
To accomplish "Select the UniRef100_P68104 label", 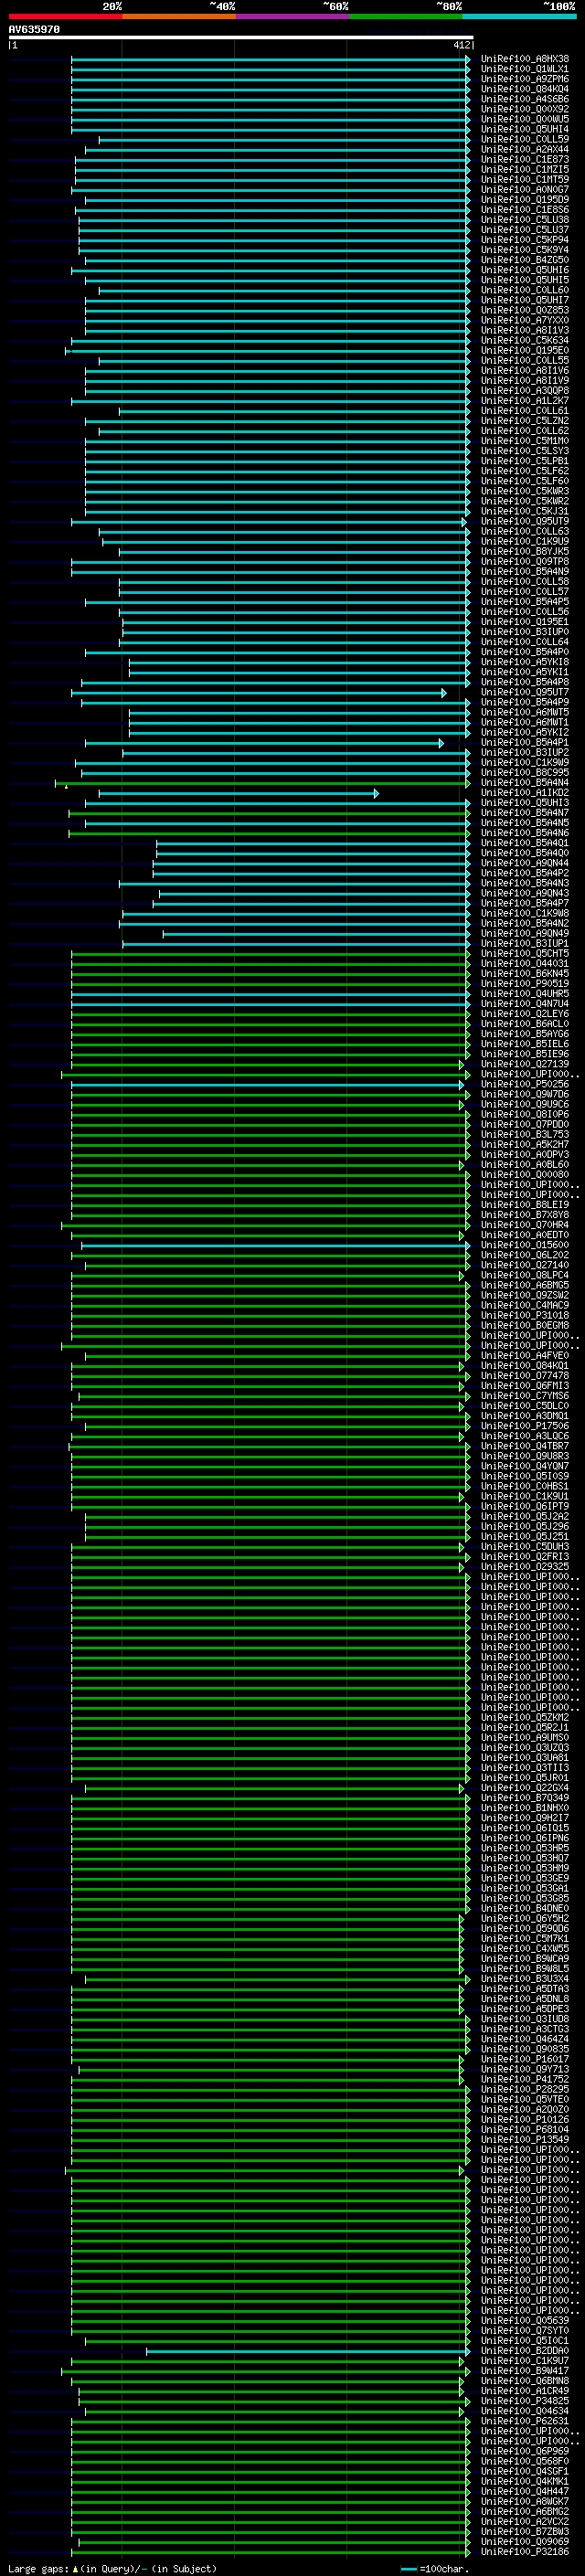I will 524,2130.
